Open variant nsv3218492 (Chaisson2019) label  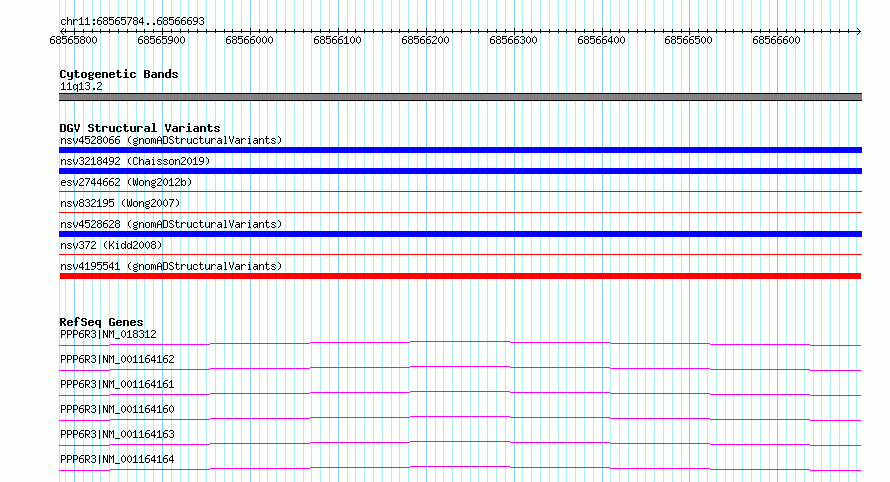pos(135,161)
